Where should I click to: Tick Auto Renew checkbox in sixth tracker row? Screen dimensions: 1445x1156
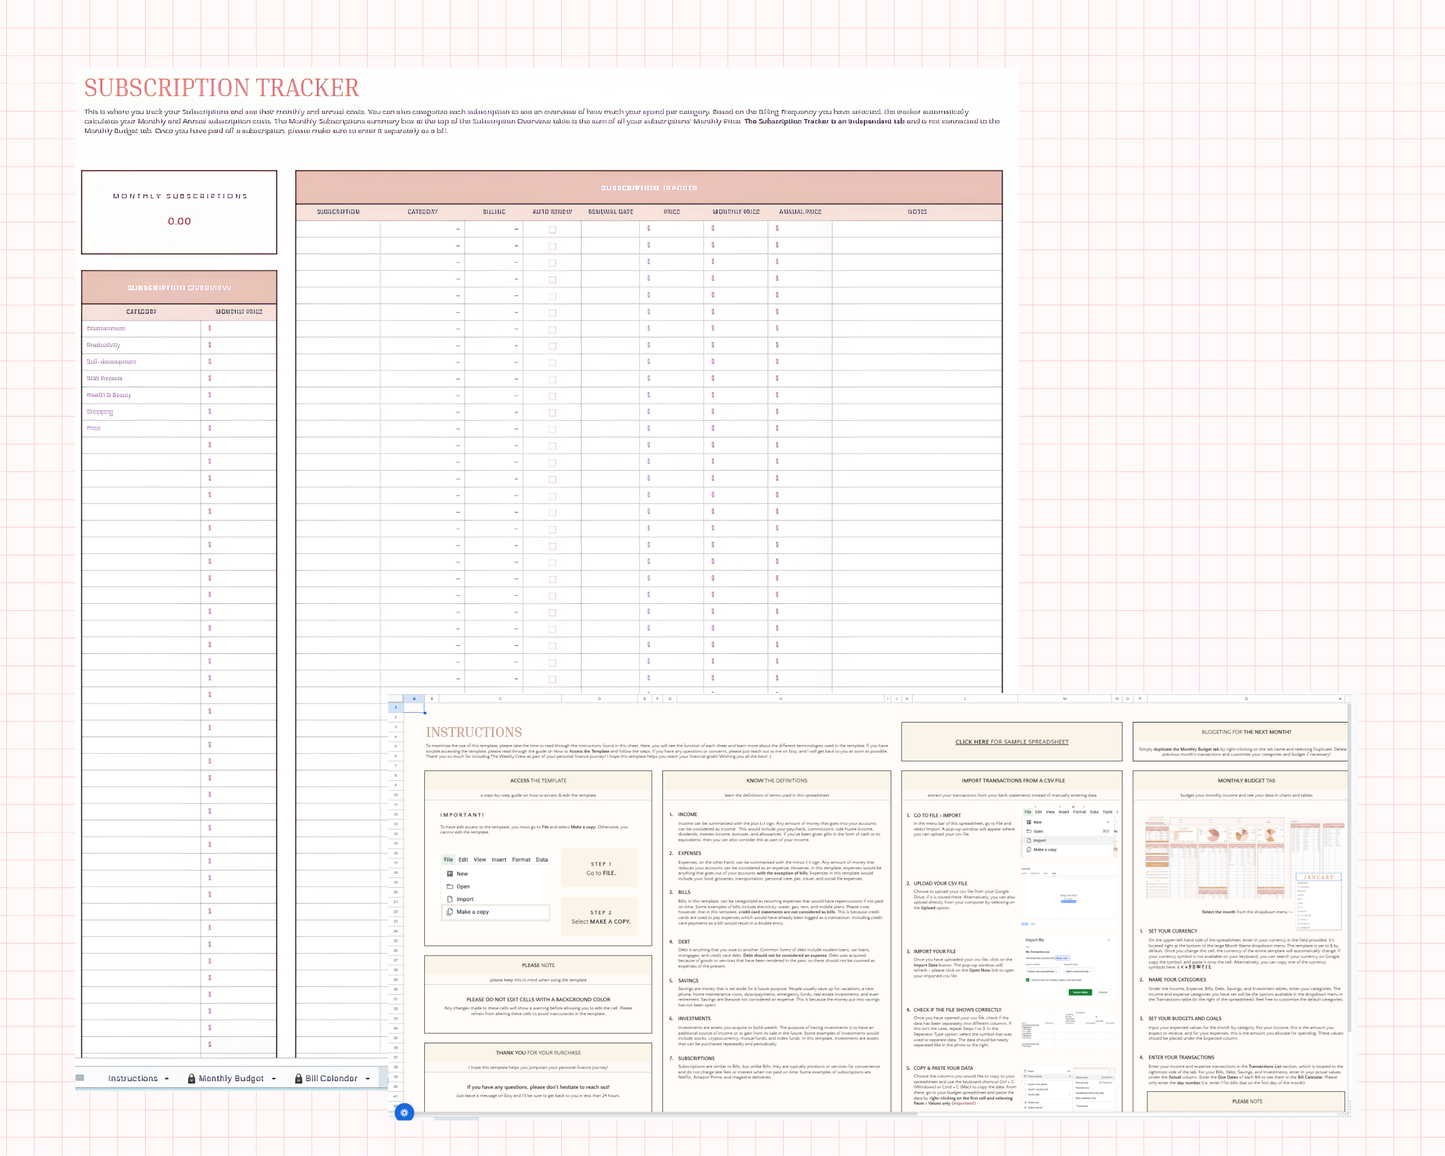[x=552, y=312]
